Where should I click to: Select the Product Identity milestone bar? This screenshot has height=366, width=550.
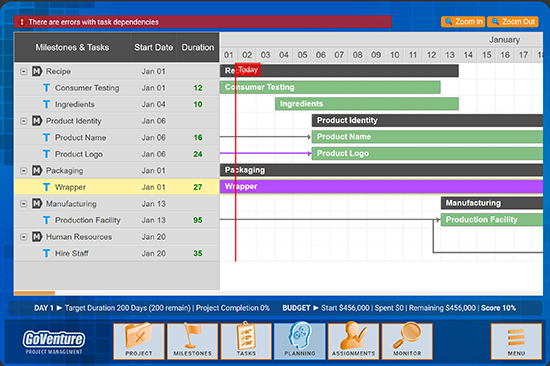(428, 120)
